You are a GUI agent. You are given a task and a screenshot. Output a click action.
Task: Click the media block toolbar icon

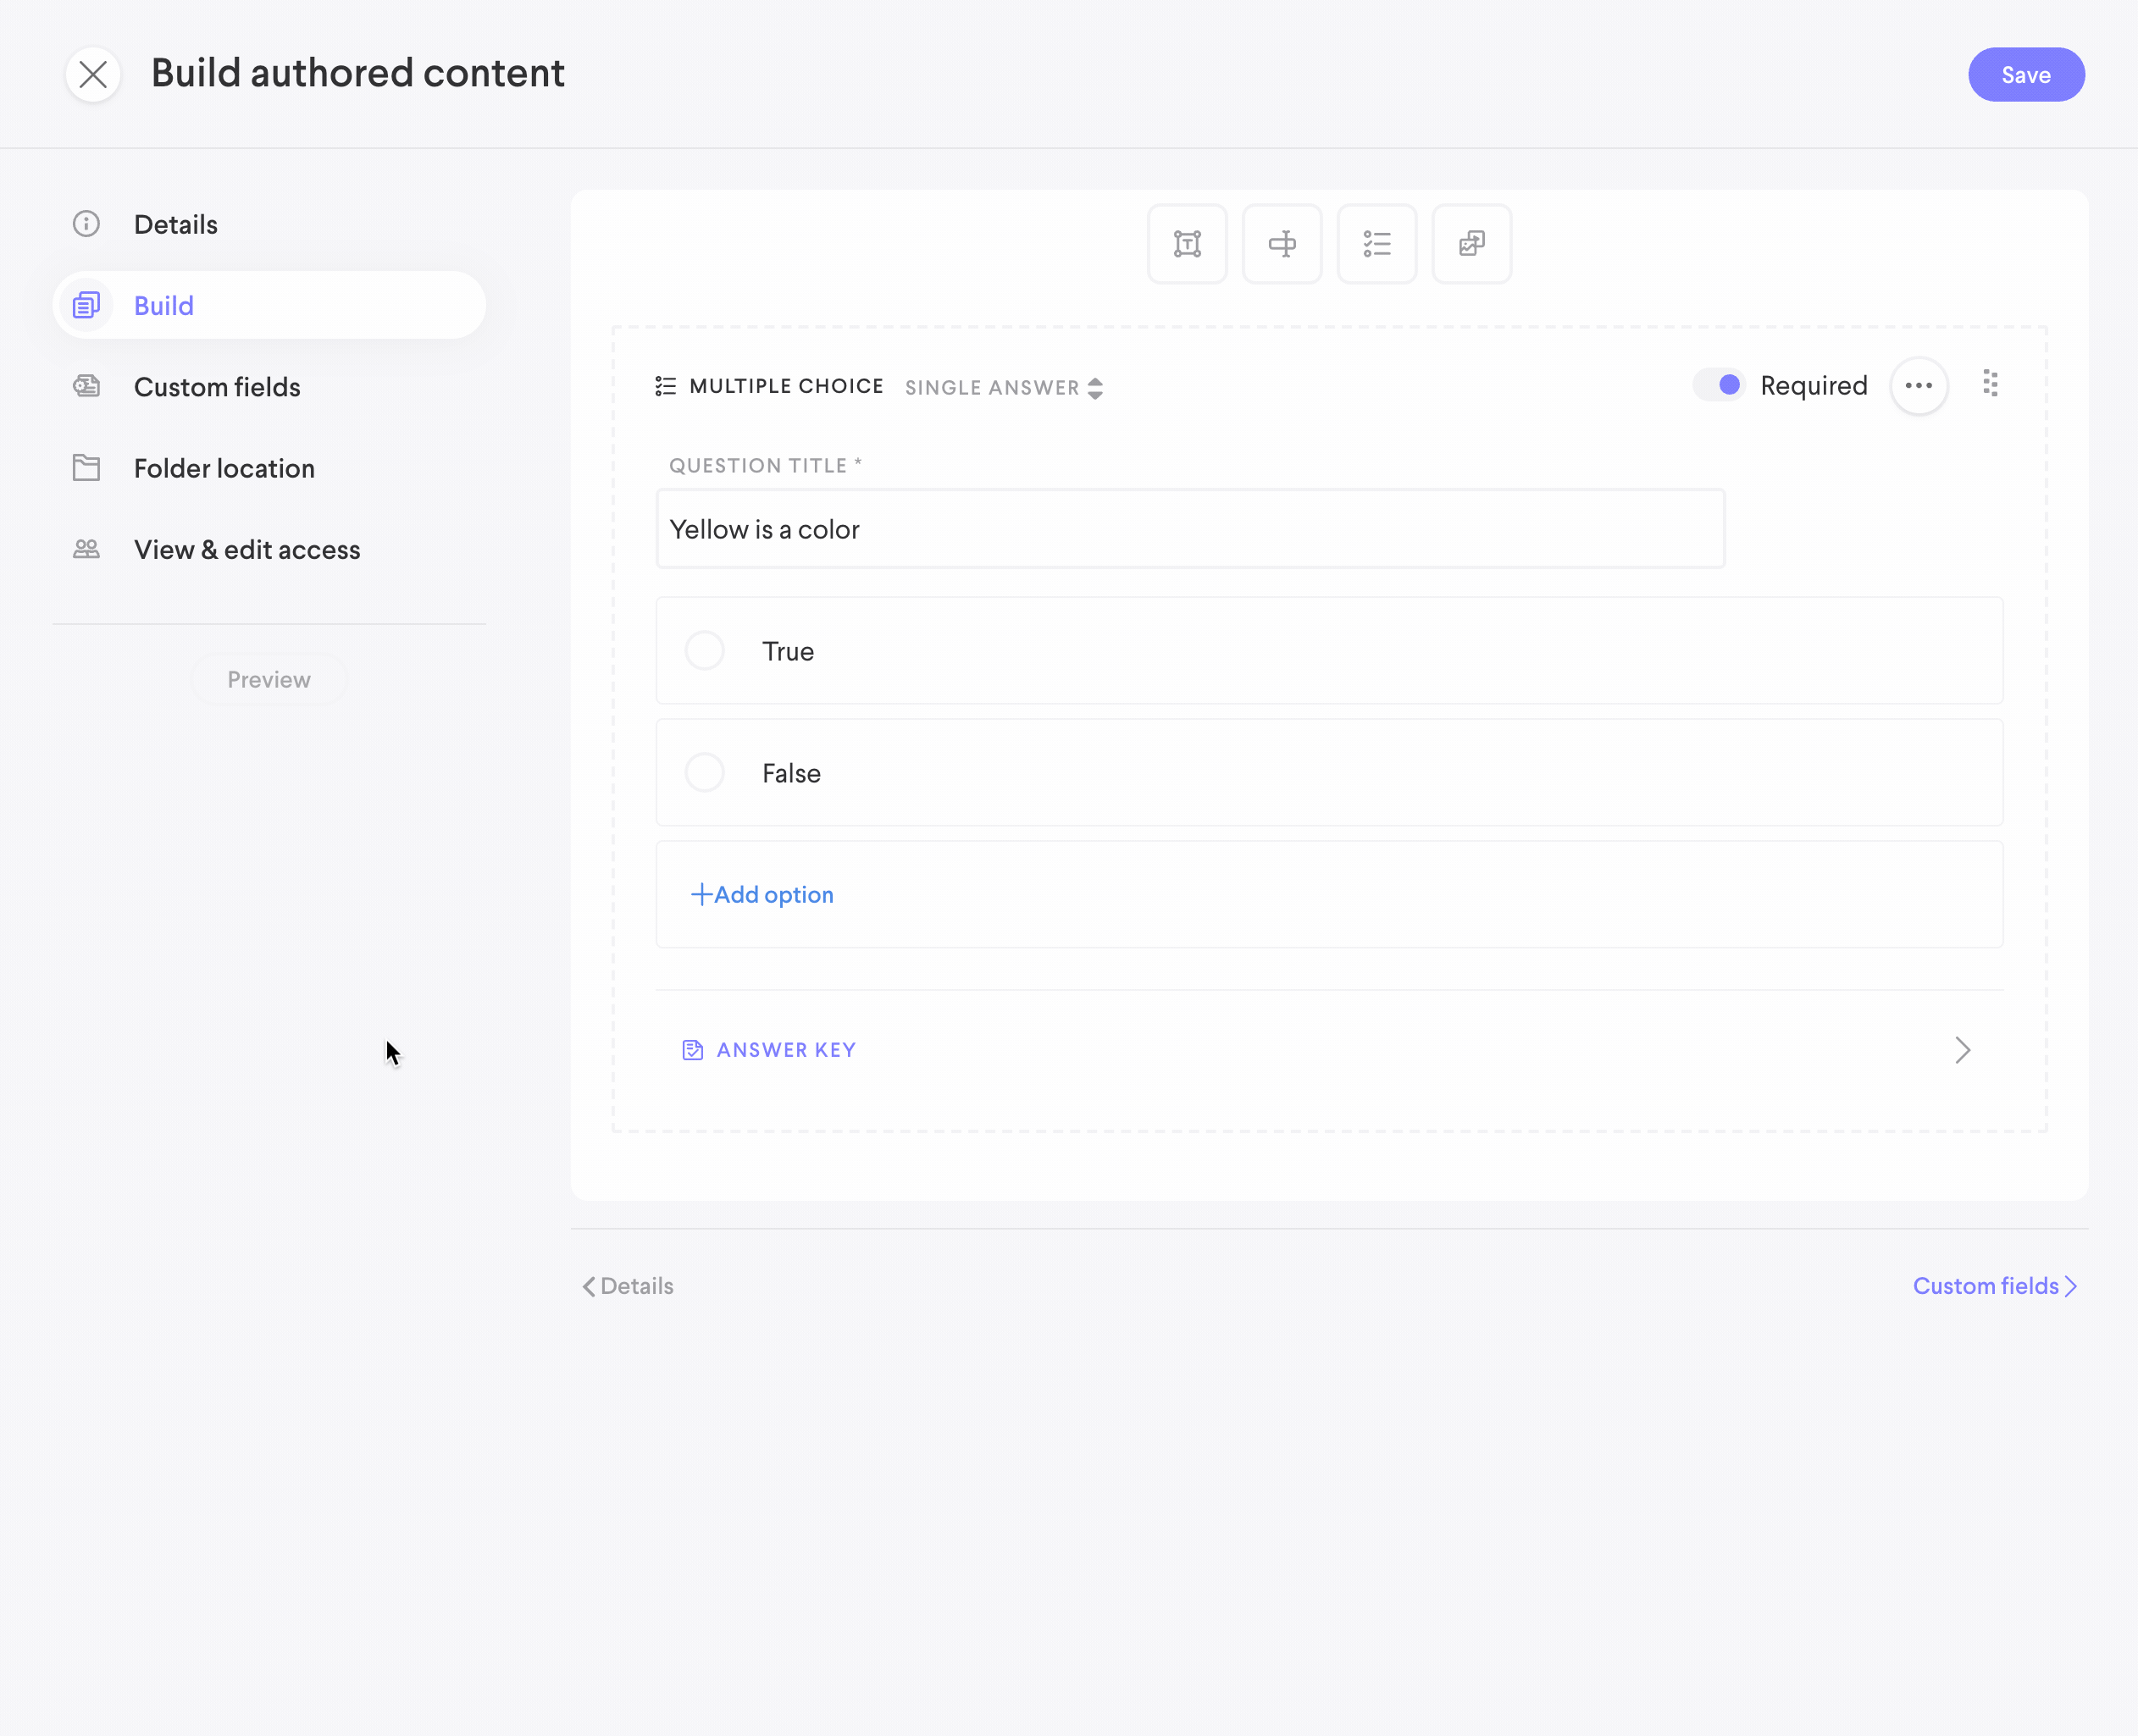click(1471, 244)
